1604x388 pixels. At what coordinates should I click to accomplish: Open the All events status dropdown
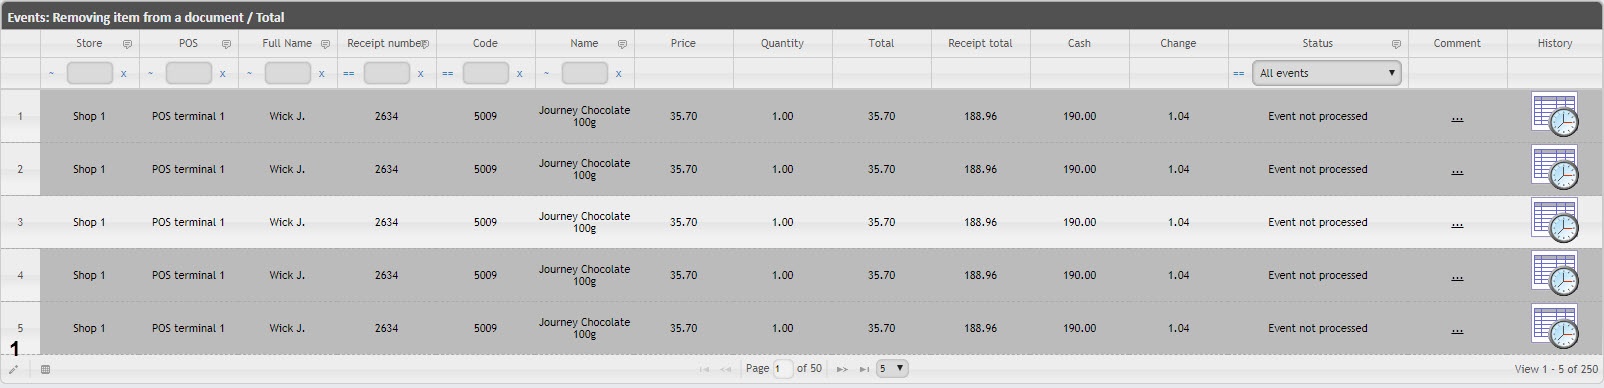1327,73
